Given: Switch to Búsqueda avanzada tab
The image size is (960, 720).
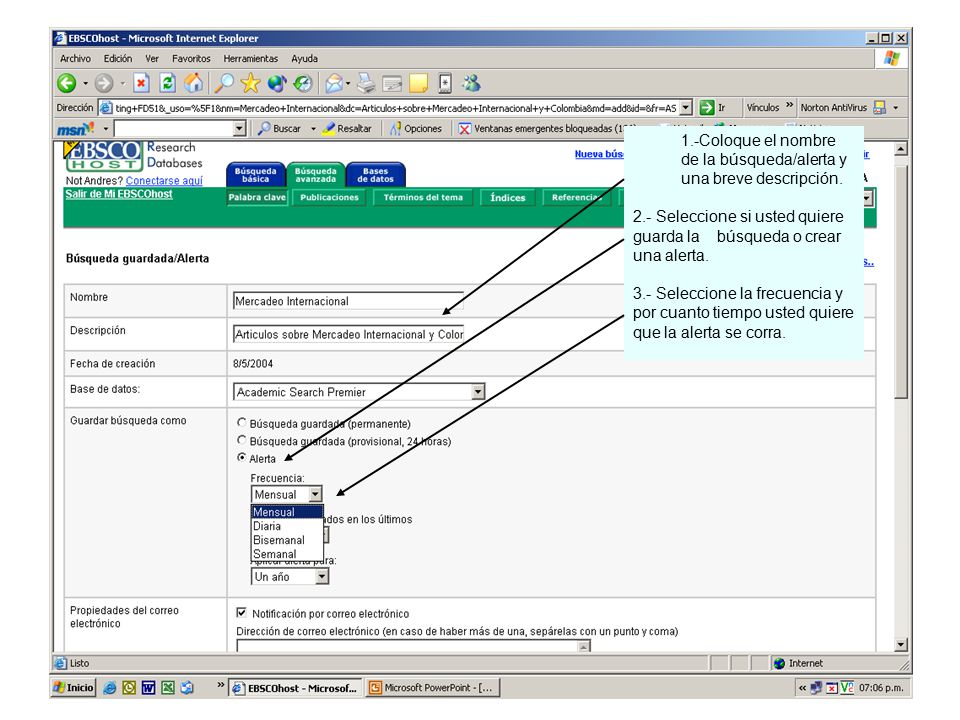Looking at the screenshot, I should click(315, 175).
